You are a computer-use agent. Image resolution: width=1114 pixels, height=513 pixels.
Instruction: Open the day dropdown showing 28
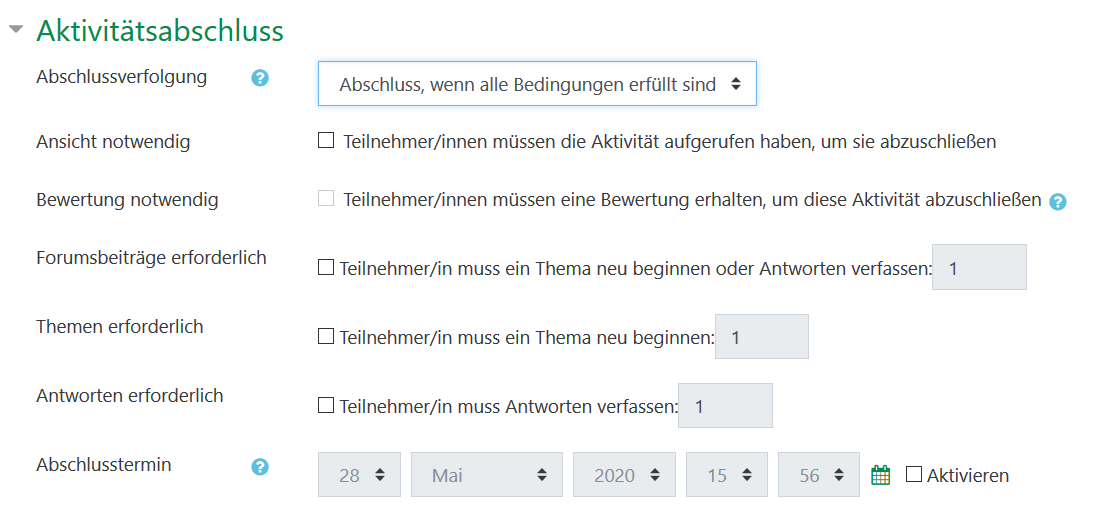pos(359,475)
